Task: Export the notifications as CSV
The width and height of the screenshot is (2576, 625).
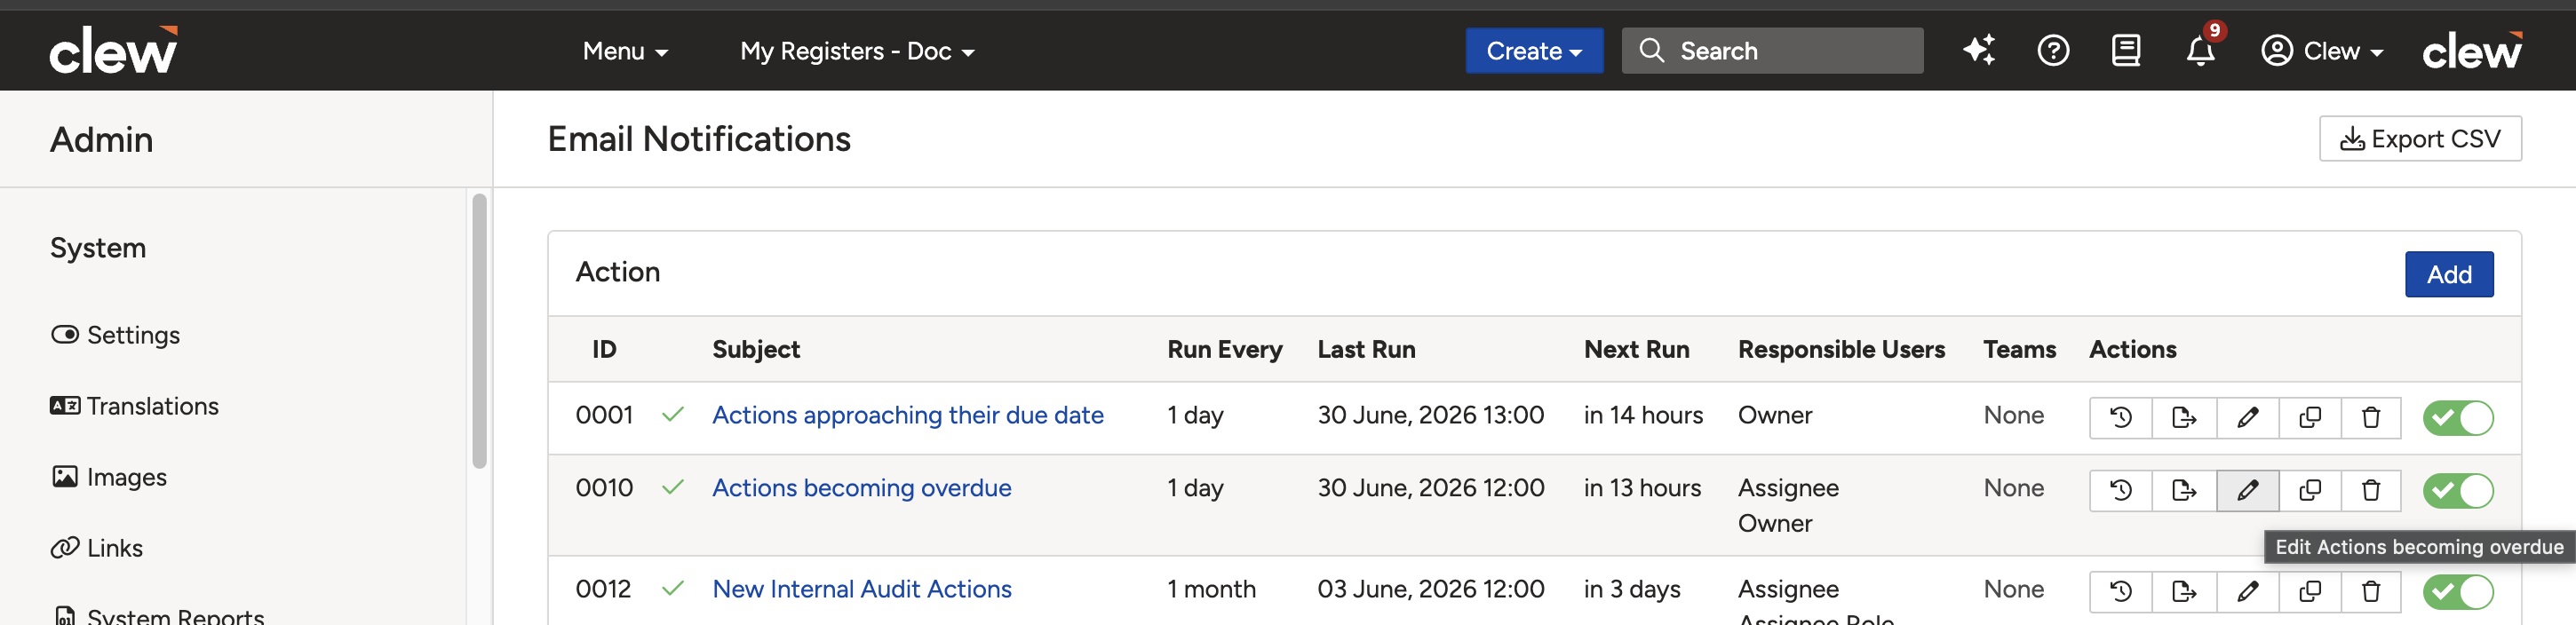Action: point(2420,138)
